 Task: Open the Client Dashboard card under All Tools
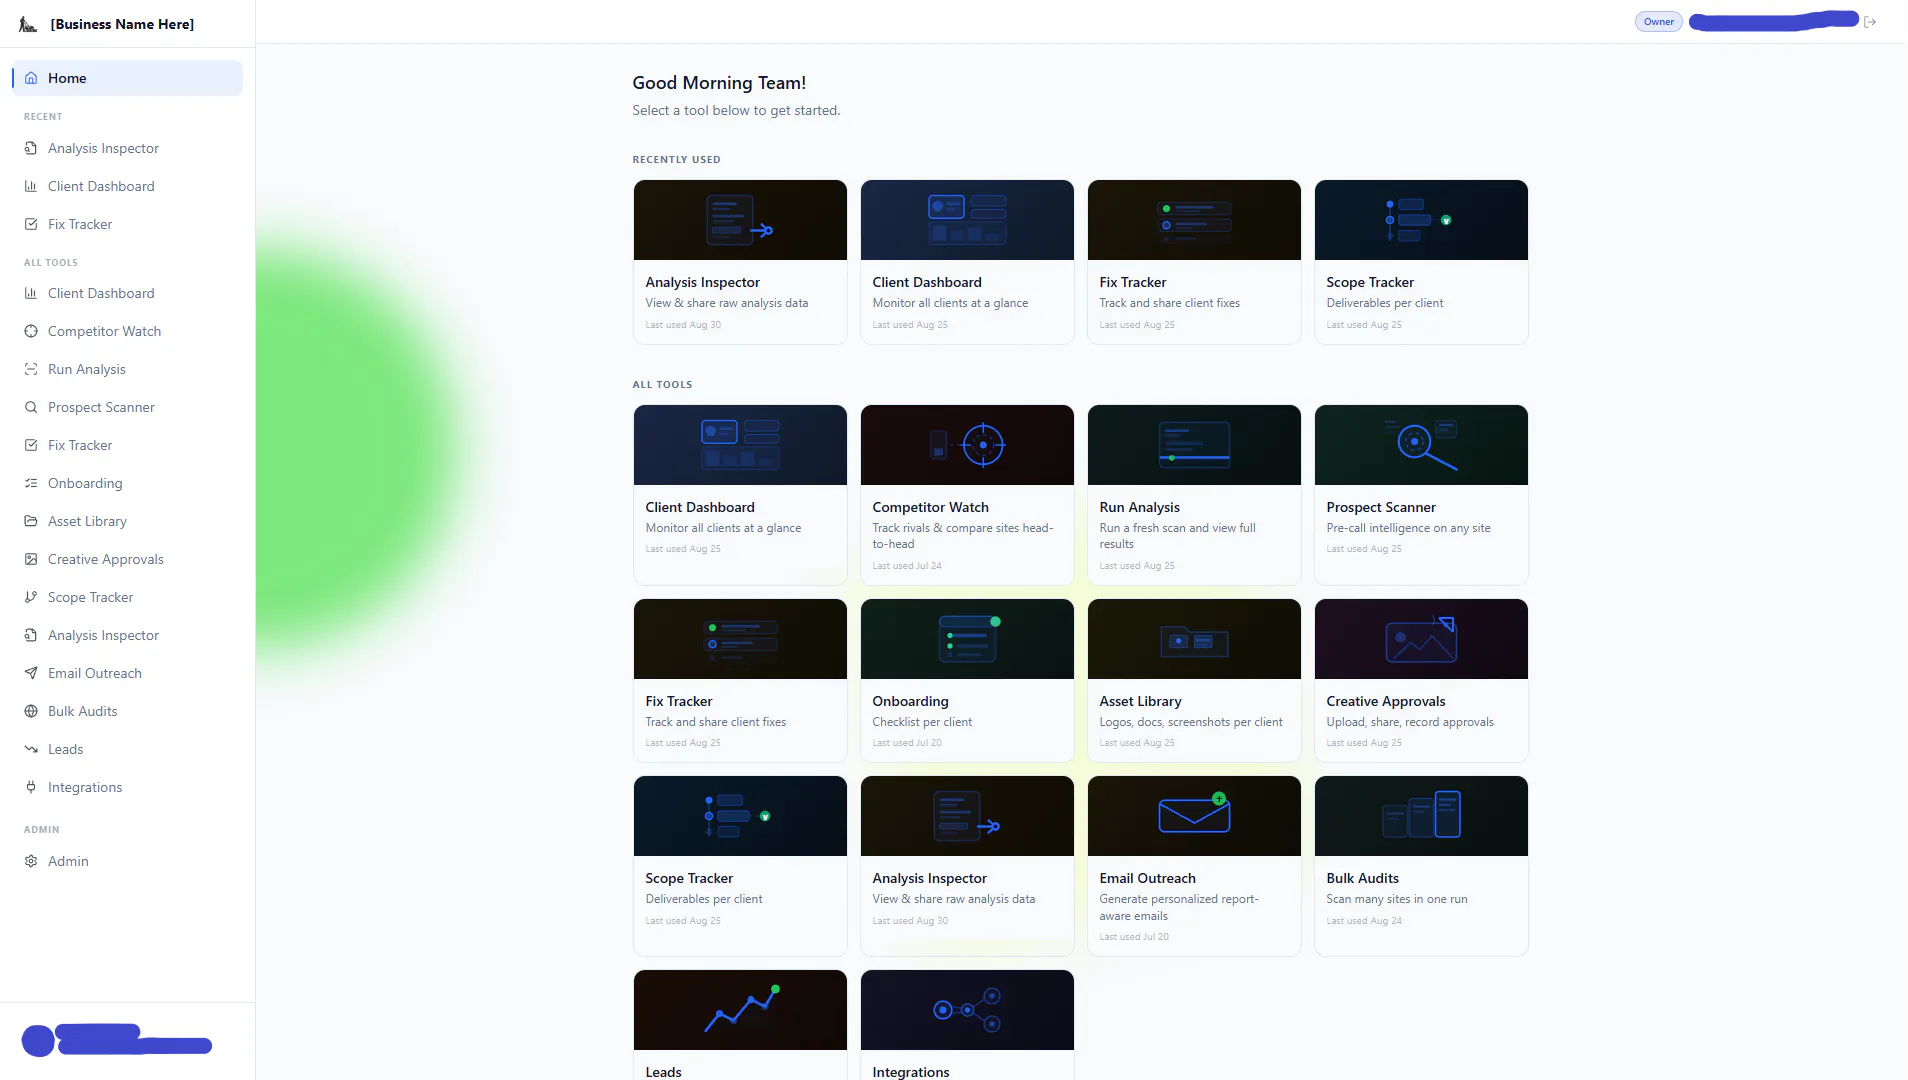[x=740, y=495]
